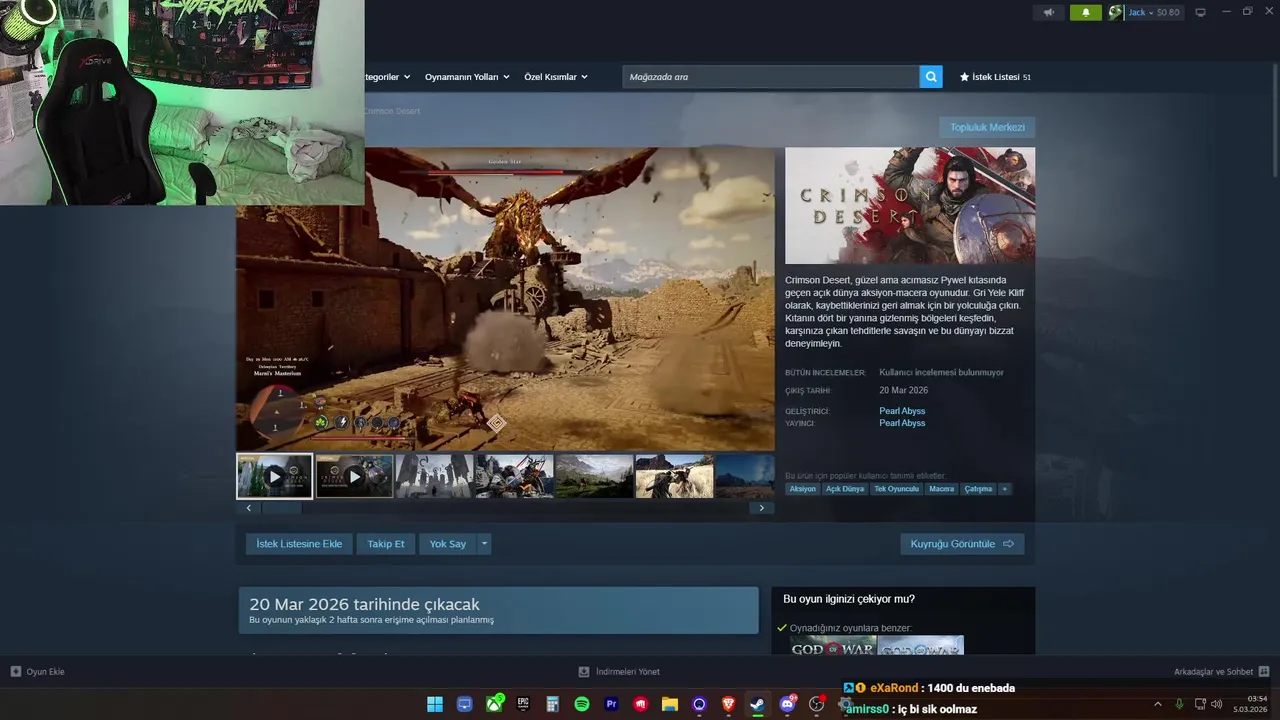1280x720 pixels.
Task: Select the fifth landscape screenshot thumbnail
Action: point(594,476)
